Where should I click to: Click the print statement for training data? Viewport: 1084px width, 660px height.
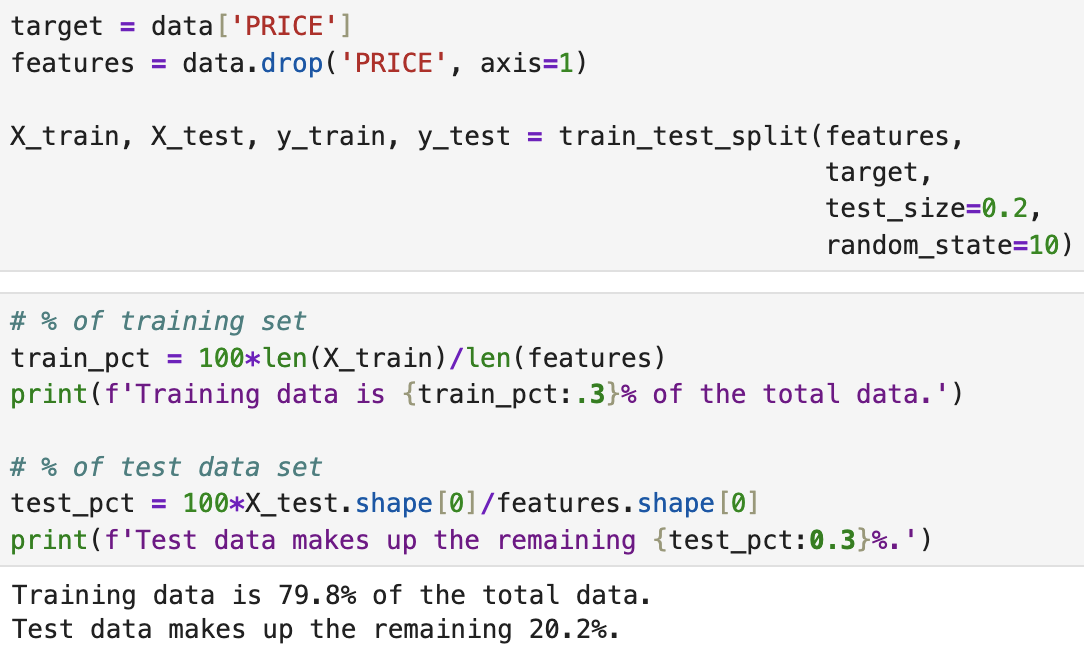[x=486, y=394]
